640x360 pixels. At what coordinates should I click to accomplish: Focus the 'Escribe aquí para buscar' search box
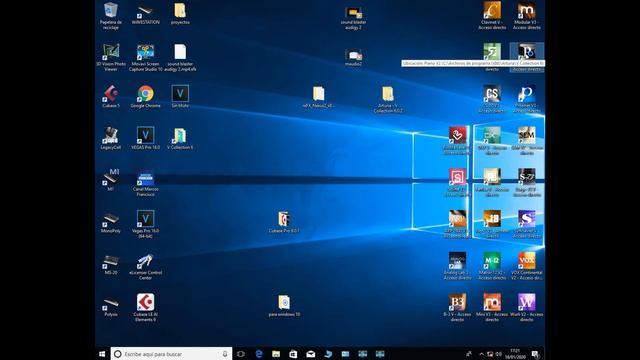click(171, 354)
